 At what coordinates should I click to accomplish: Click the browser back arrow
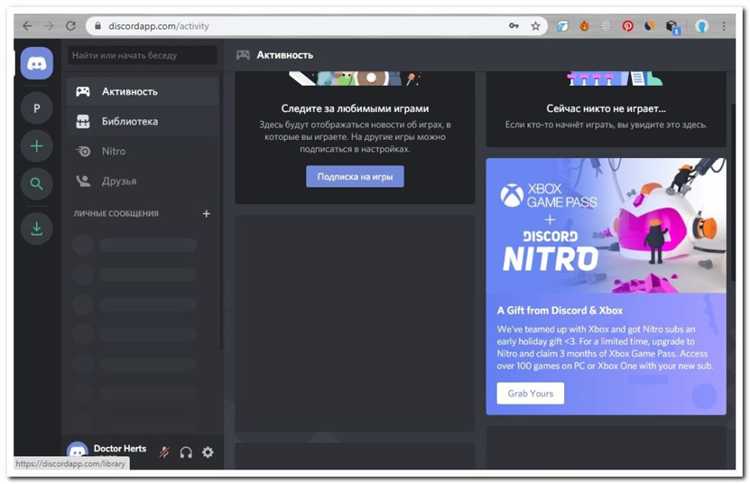coord(27,26)
